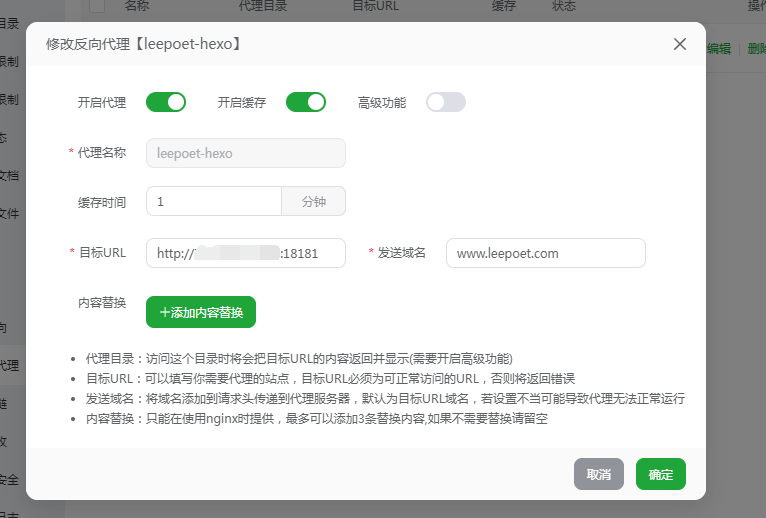
Task: Disable the 开启缓存 switch
Action: tap(306, 102)
